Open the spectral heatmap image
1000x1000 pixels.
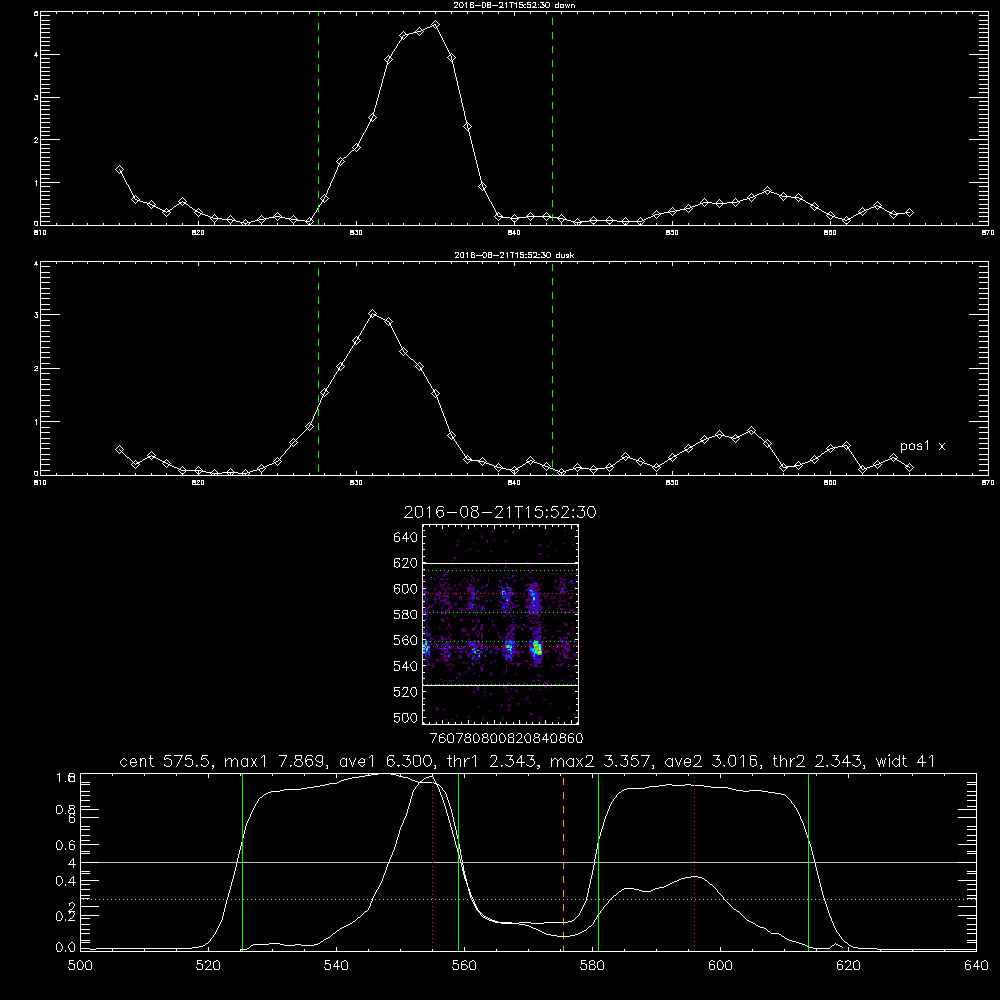(500, 624)
